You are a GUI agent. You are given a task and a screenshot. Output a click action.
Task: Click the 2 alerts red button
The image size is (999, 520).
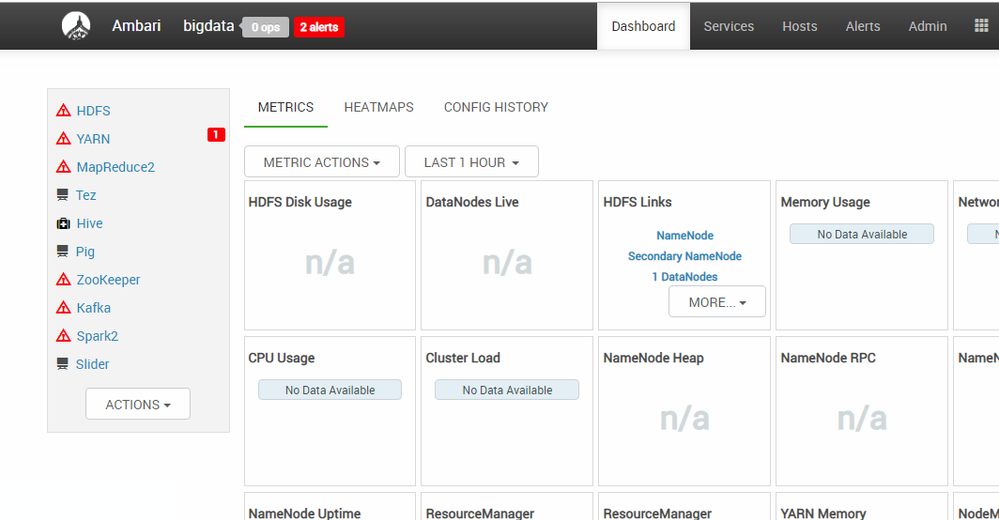coord(319,27)
